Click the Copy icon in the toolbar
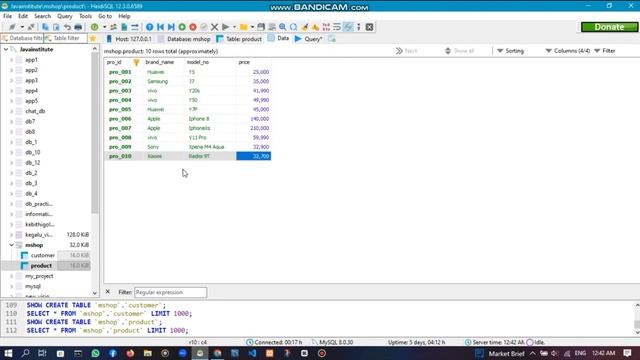Screen dimensions: 640x360 point(45,27)
